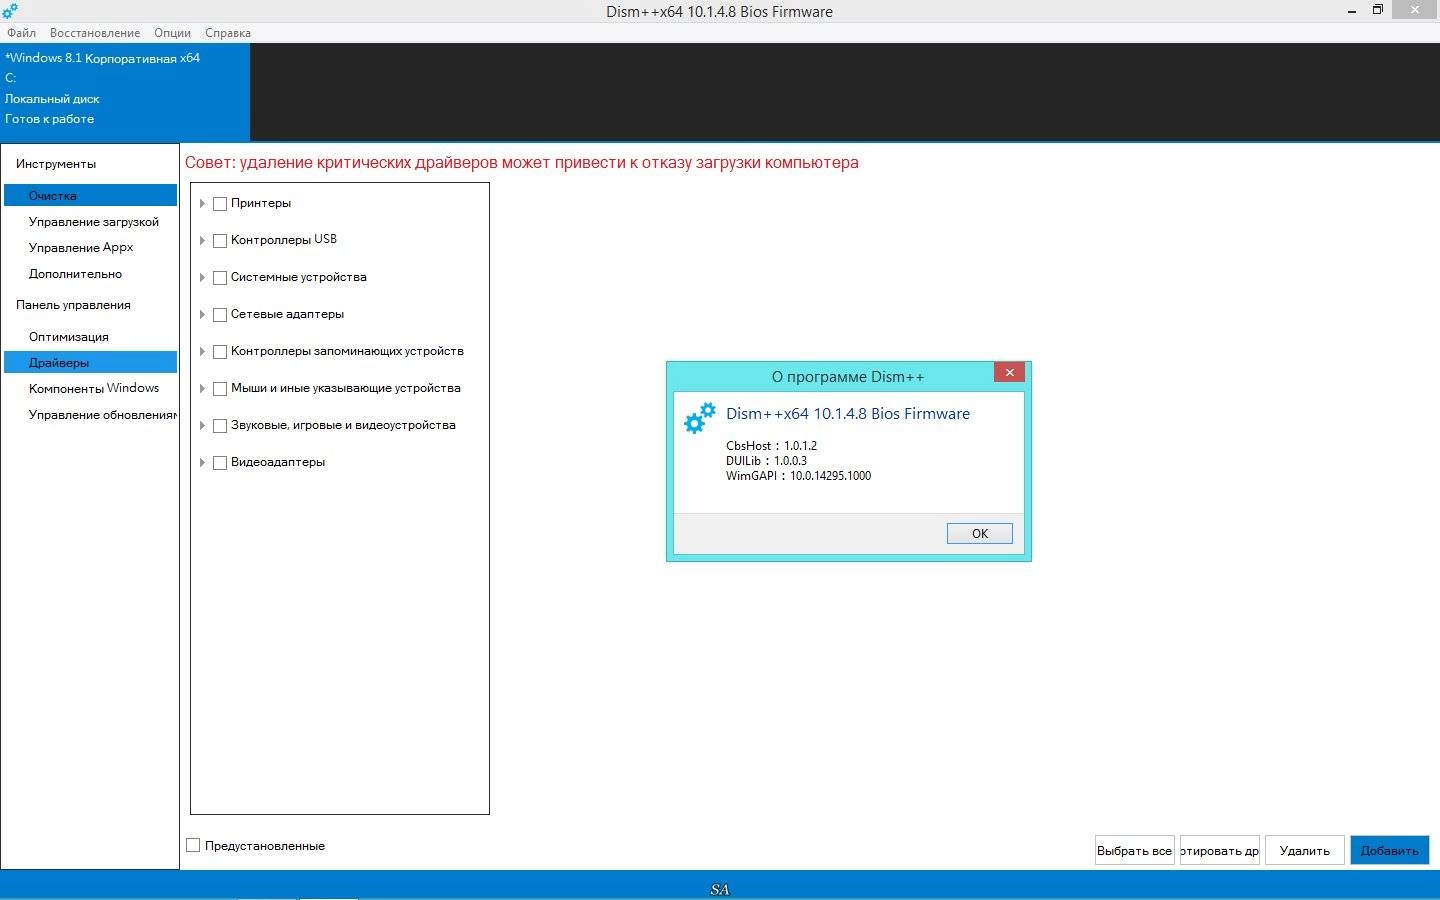This screenshot has height=900, width=1440.
Task: Expand the Видеоадаптеры node arrow
Action: pos(202,463)
